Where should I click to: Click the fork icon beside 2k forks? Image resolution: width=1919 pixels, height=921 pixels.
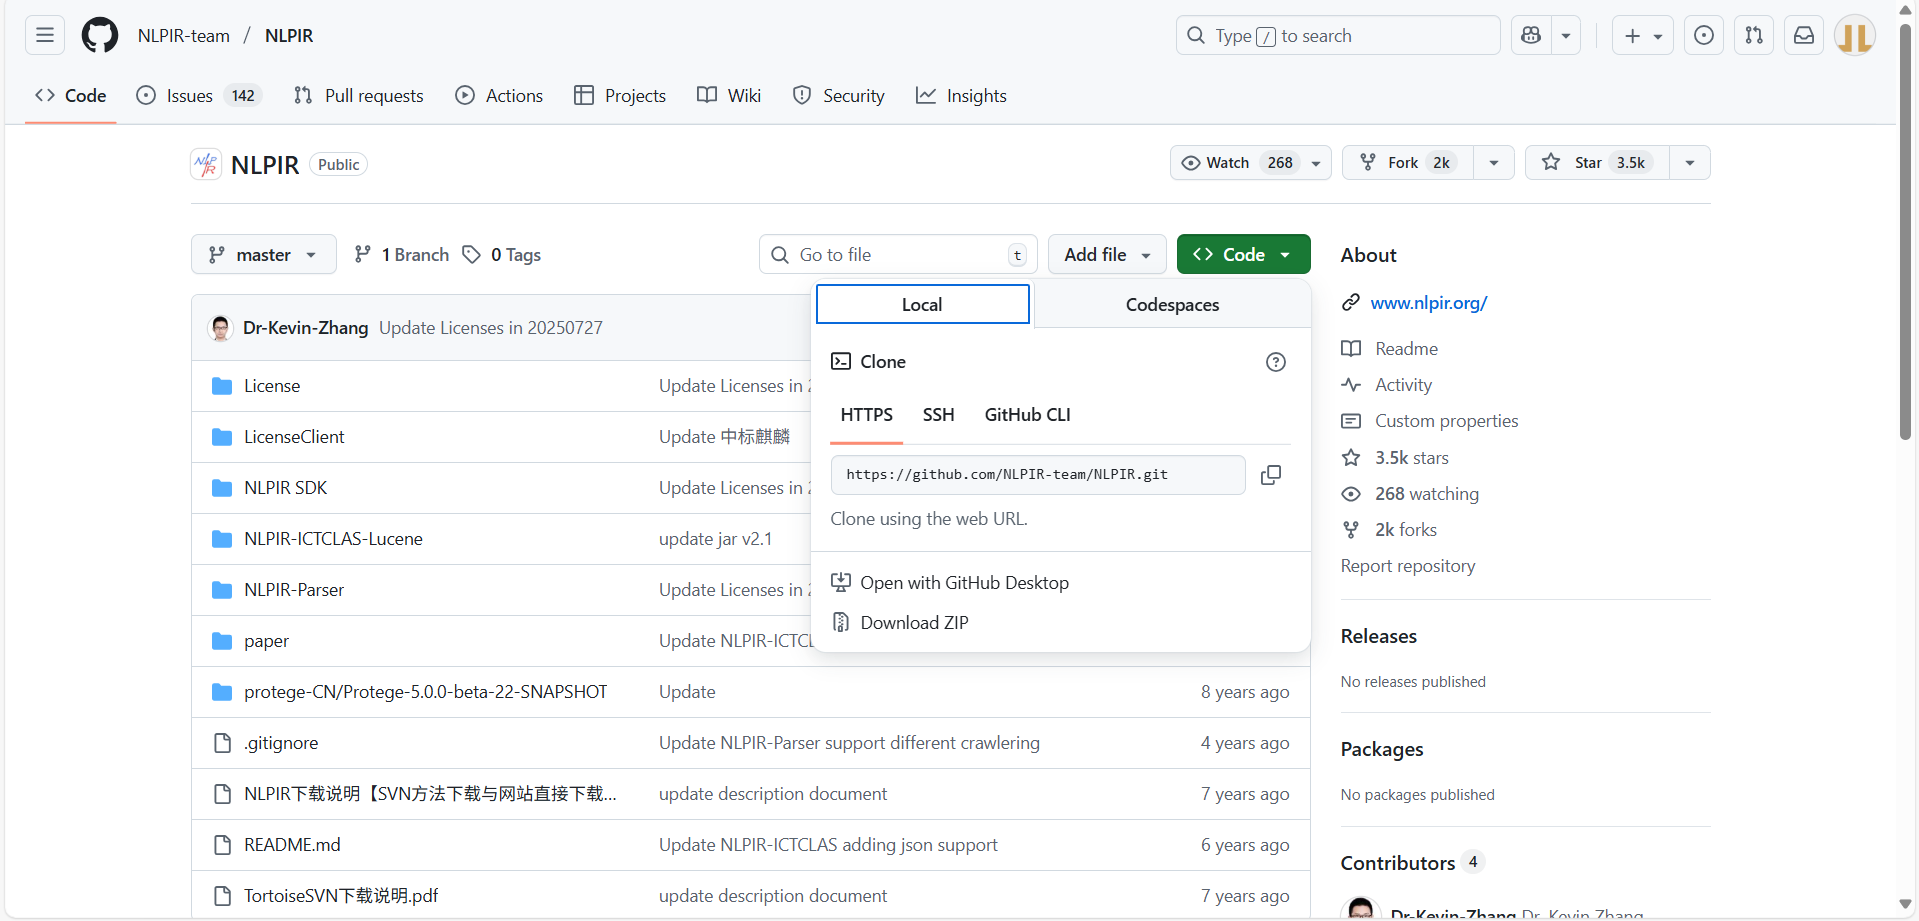click(1351, 530)
